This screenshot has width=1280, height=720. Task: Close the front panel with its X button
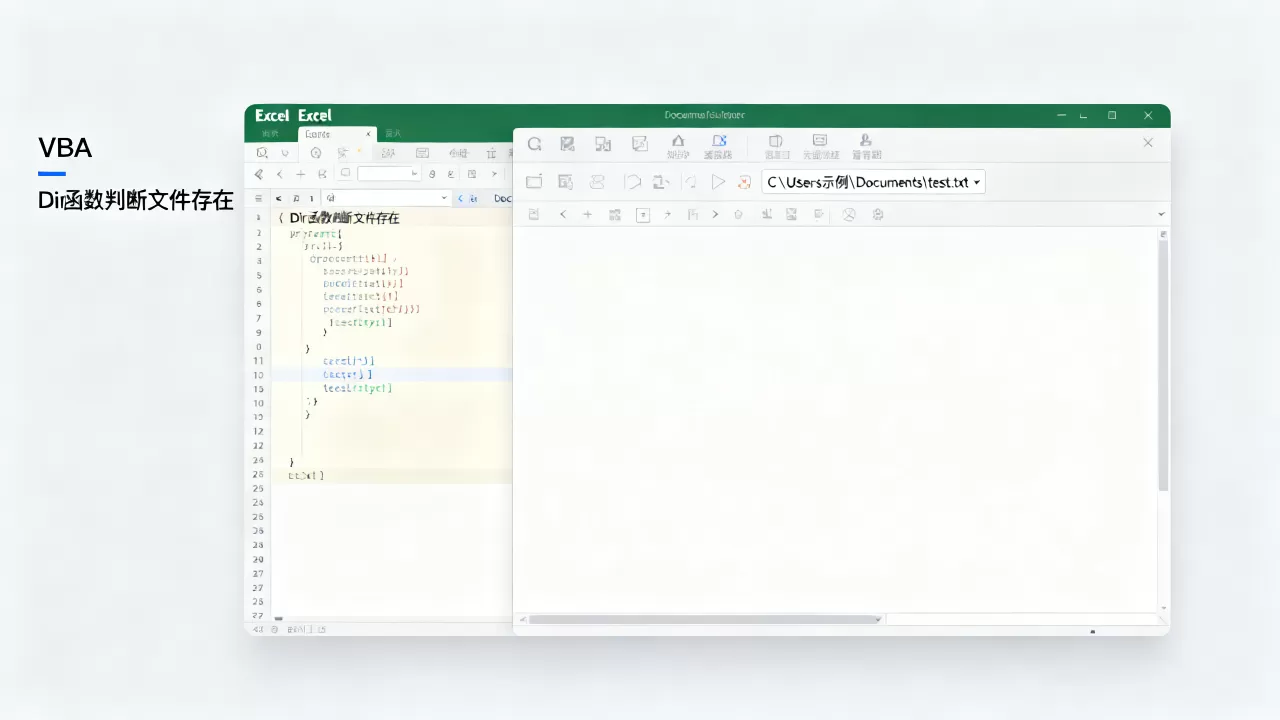tap(1148, 143)
